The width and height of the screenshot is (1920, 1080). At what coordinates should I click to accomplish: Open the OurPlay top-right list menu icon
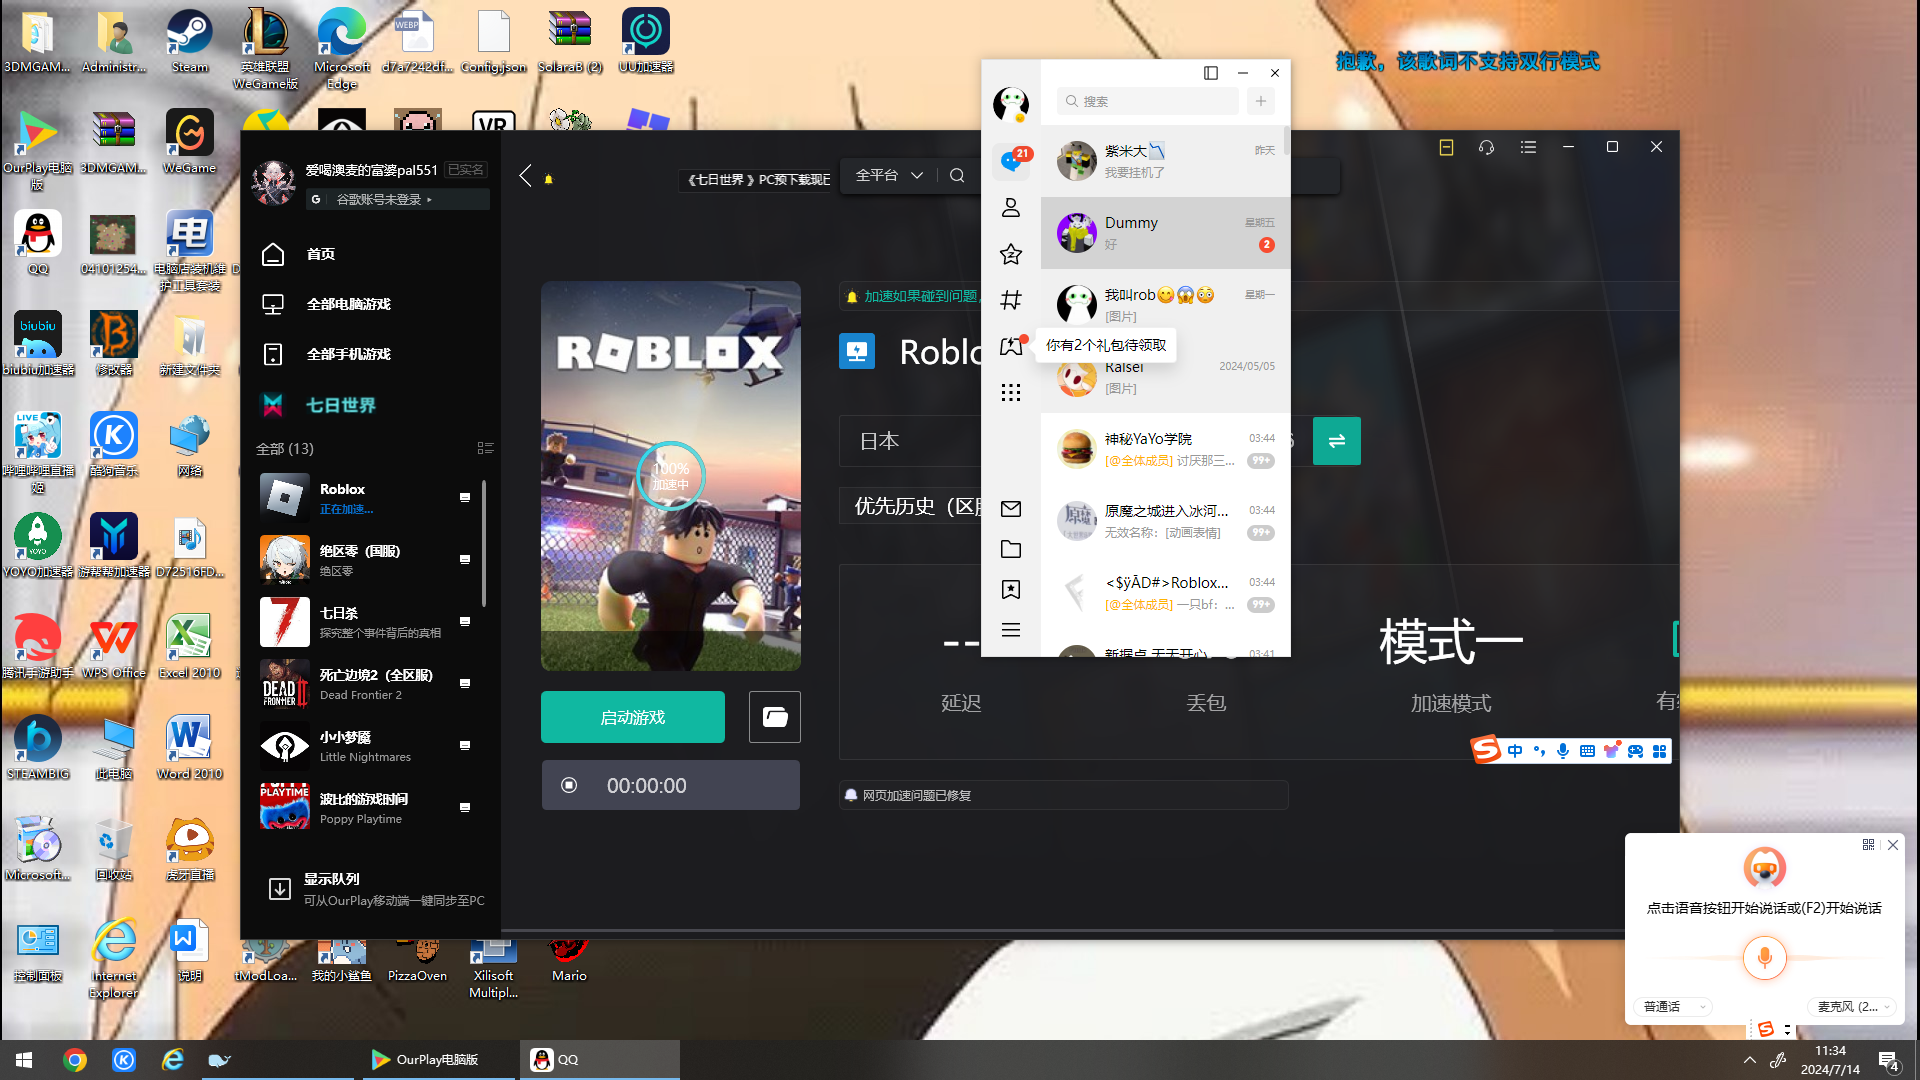[1528, 147]
